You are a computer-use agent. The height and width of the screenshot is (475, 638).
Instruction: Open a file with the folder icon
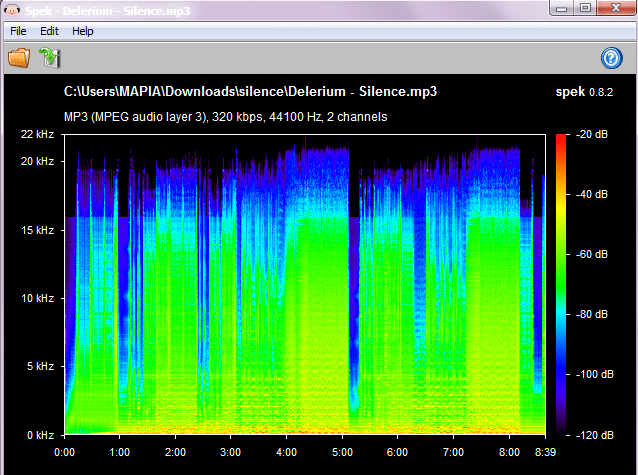click(x=19, y=58)
